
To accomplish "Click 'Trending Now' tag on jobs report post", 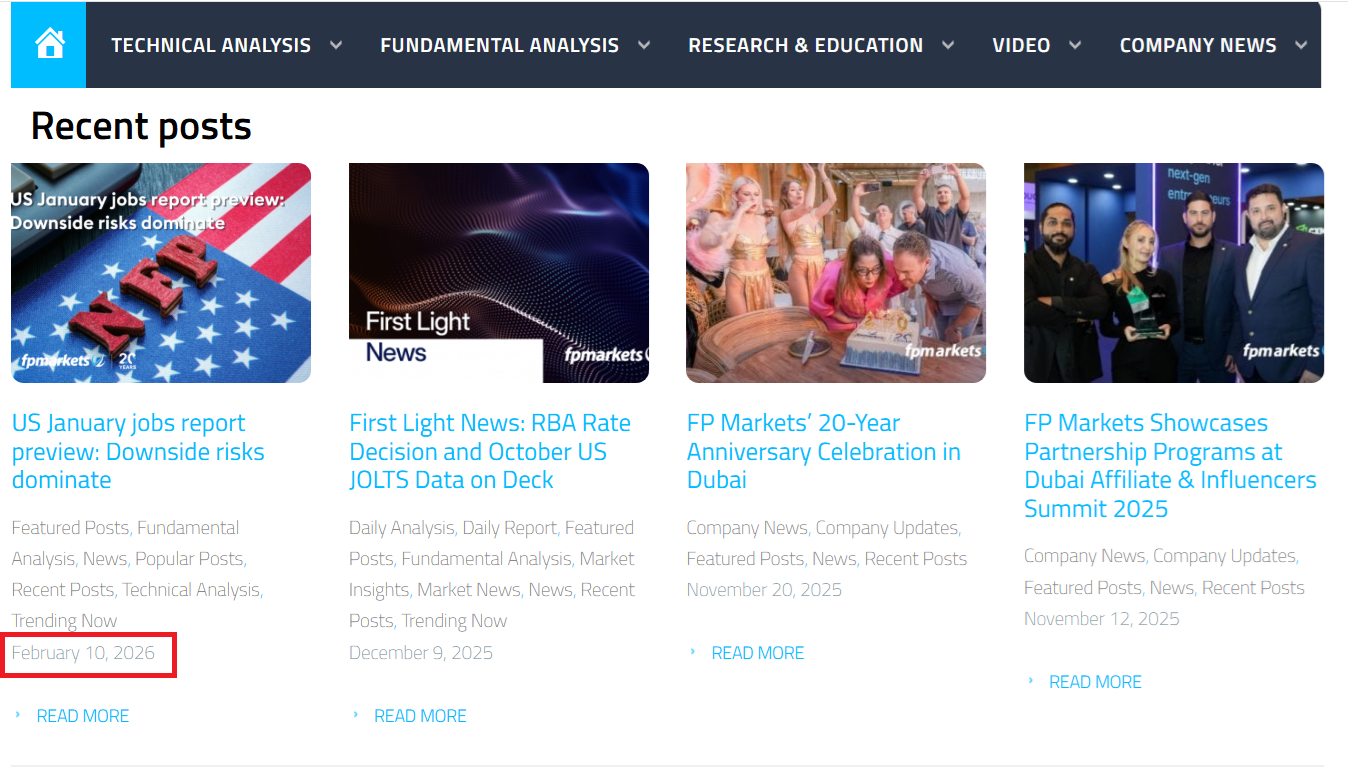I will pyautogui.click(x=64, y=621).
